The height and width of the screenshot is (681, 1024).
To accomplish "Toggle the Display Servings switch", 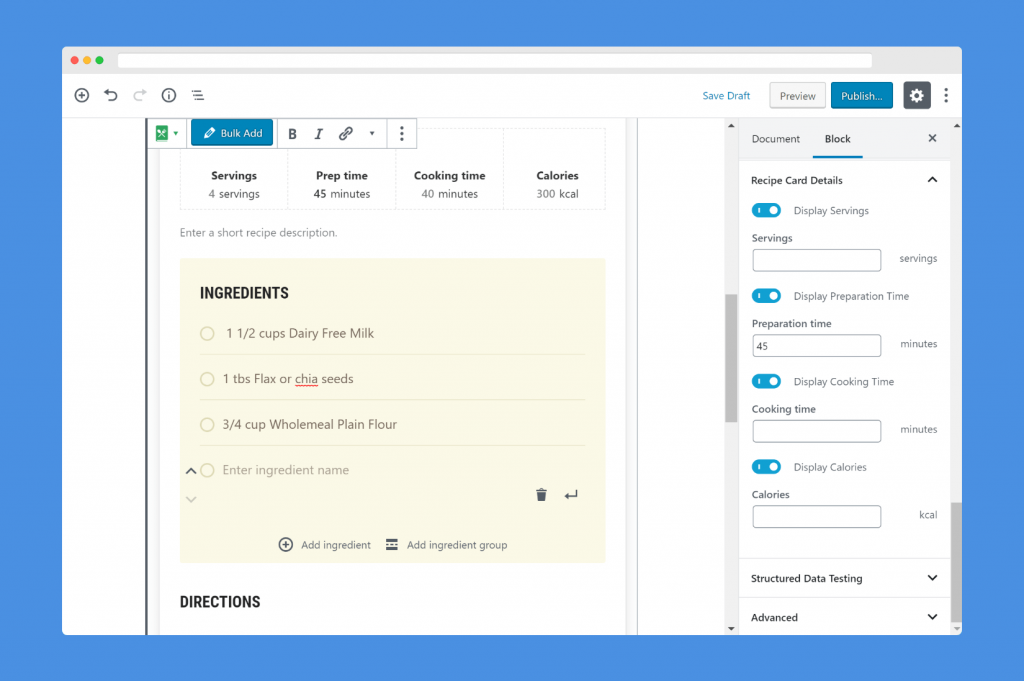I will 766,211.
